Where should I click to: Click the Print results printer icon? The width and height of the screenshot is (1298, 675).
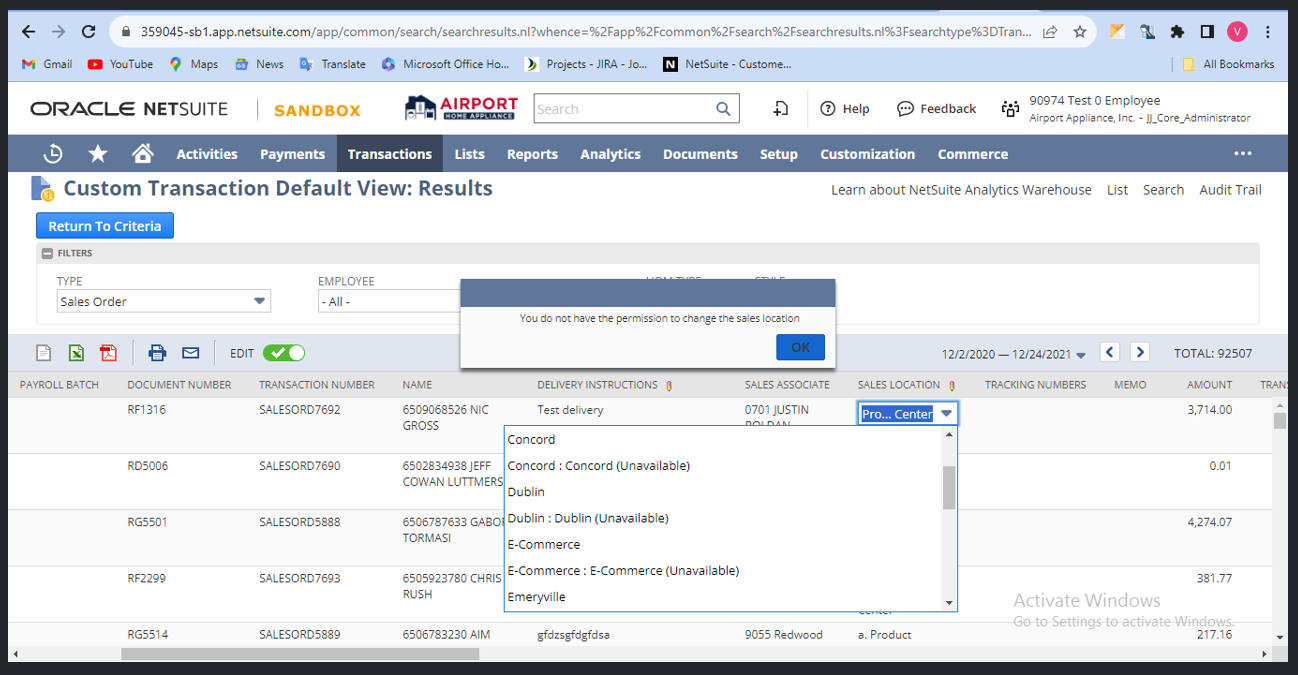pyautogui.click(x=157, y=353)
